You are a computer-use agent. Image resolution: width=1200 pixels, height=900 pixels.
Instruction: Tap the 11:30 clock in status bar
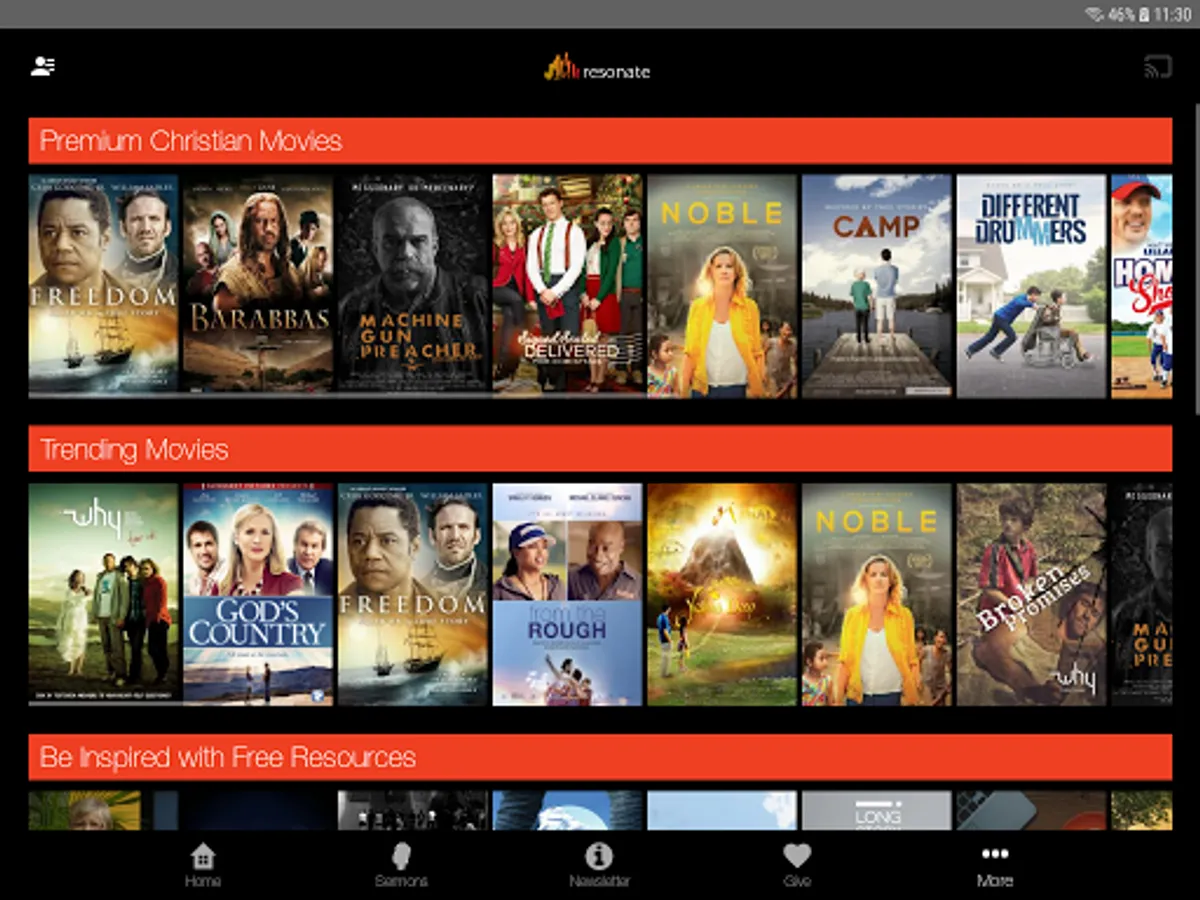coord(1173,14)
